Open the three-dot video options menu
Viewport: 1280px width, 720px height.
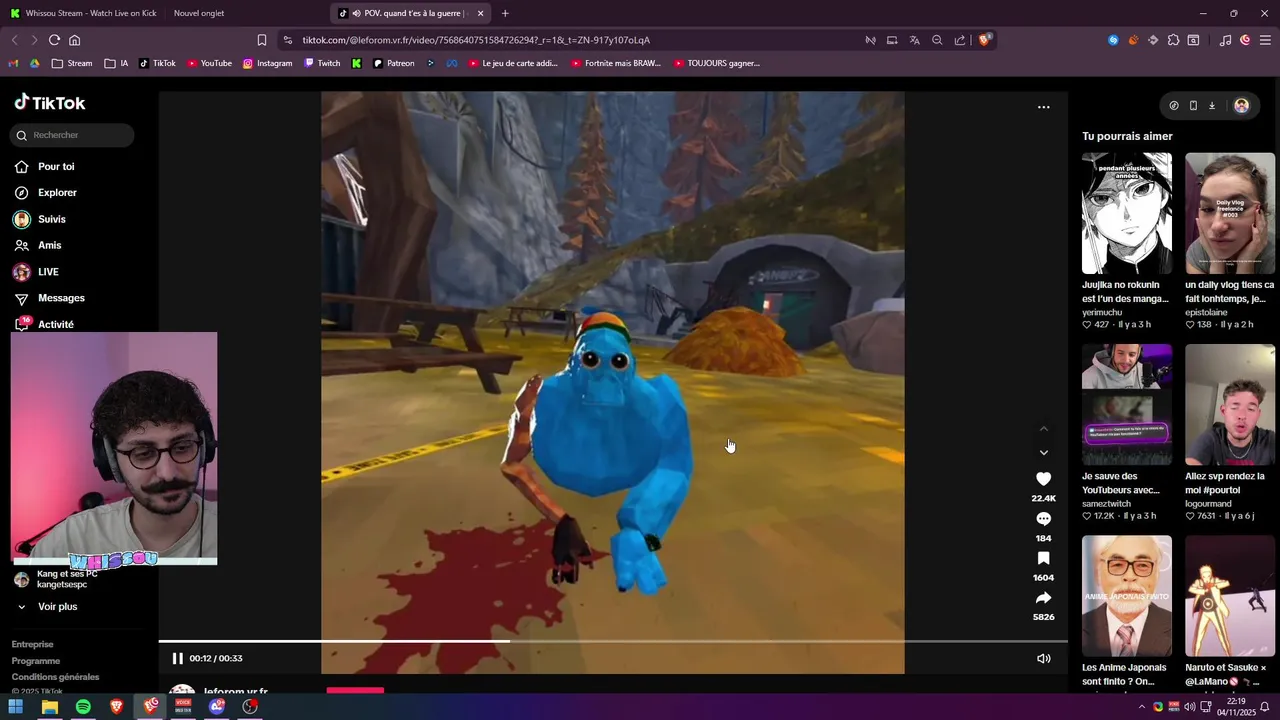1043,107
